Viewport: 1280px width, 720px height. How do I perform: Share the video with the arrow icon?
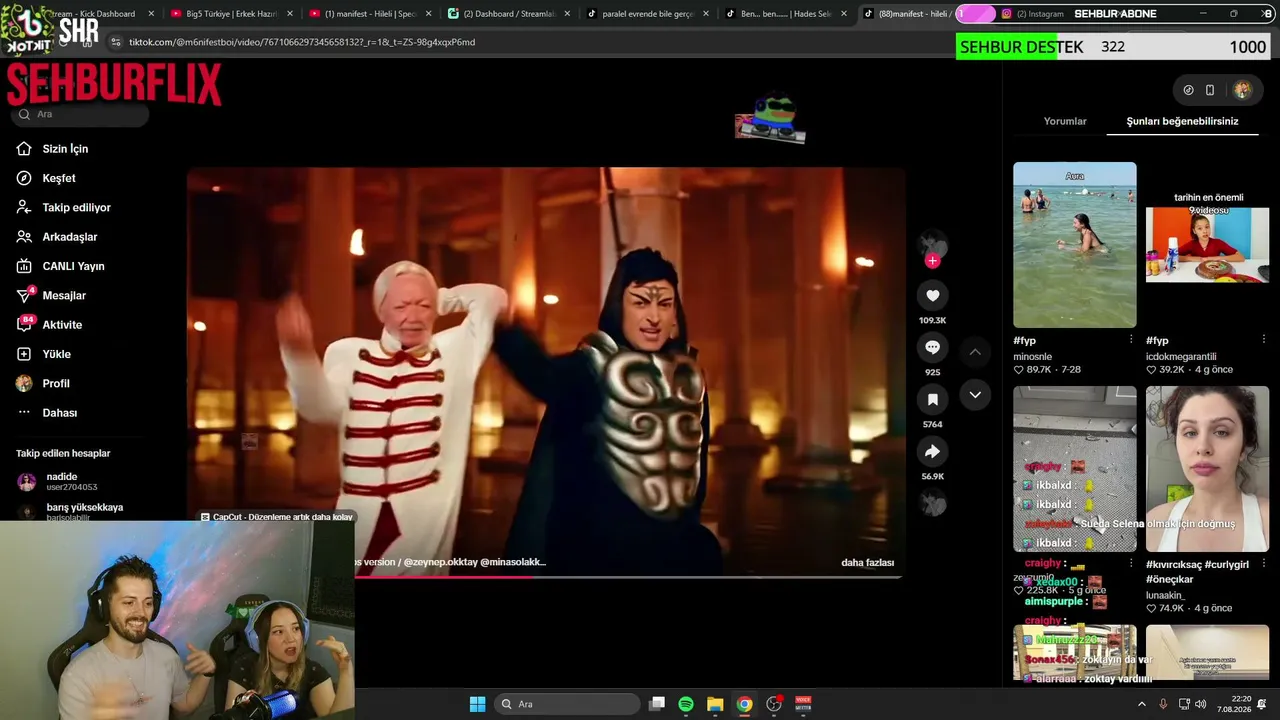[x=932, y=451]
